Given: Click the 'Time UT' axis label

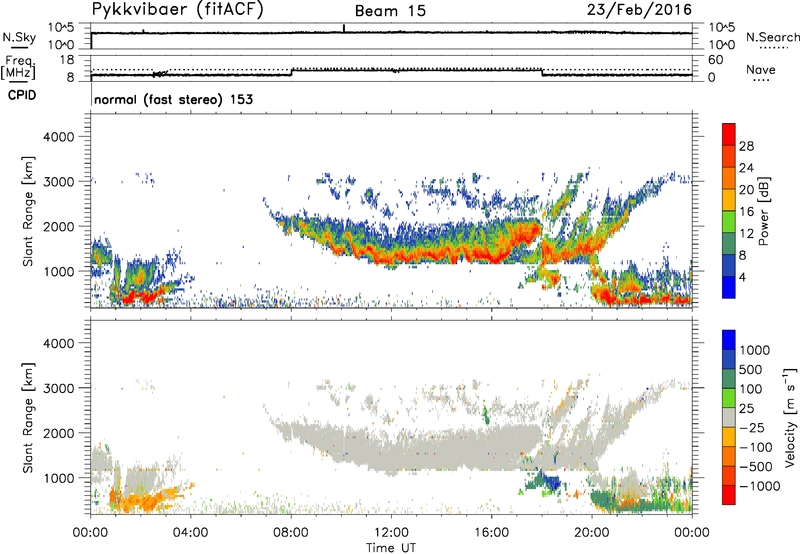Looking at the screenshot, I should click(x=391, y=548).
